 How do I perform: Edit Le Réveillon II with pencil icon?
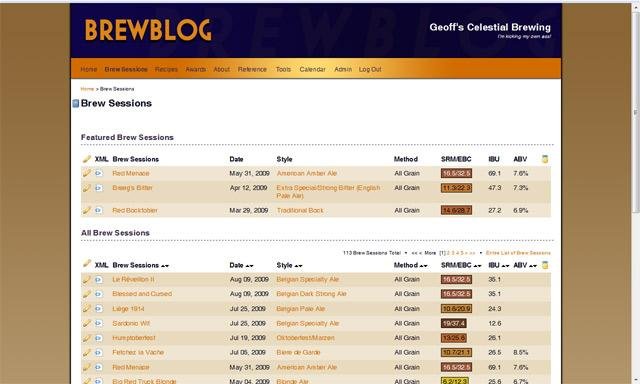click(x=87, y=279)
